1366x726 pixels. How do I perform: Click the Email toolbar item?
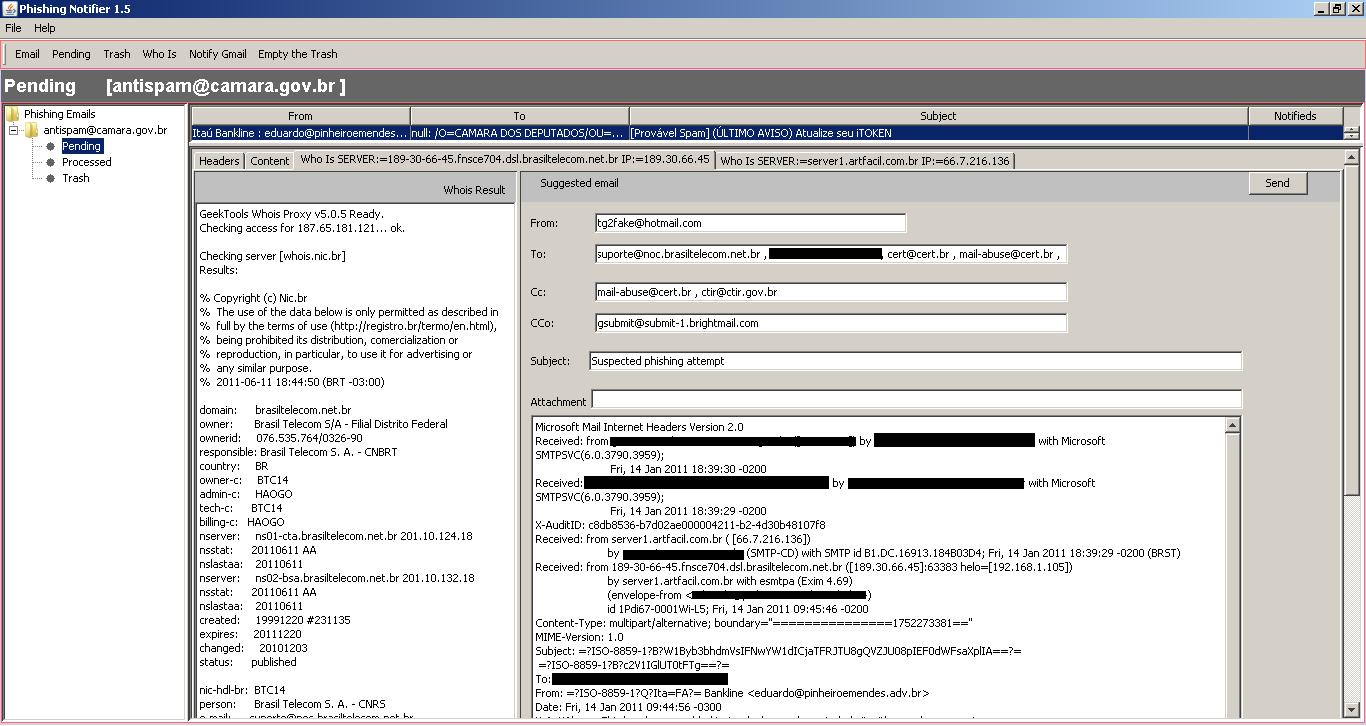[27, 54]
